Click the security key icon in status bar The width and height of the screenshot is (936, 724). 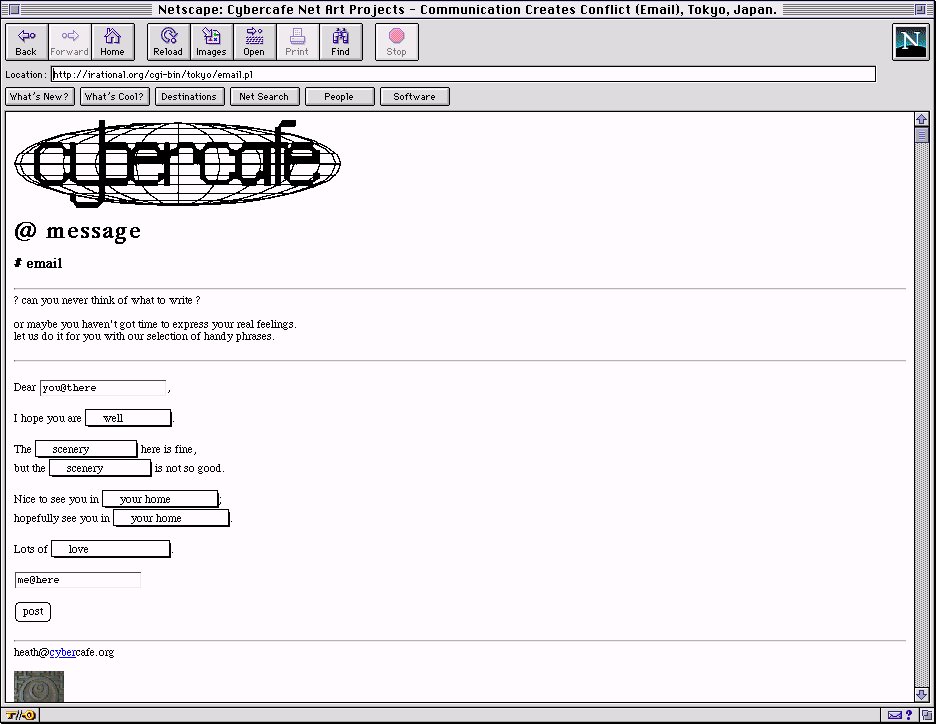coord(21,715)
